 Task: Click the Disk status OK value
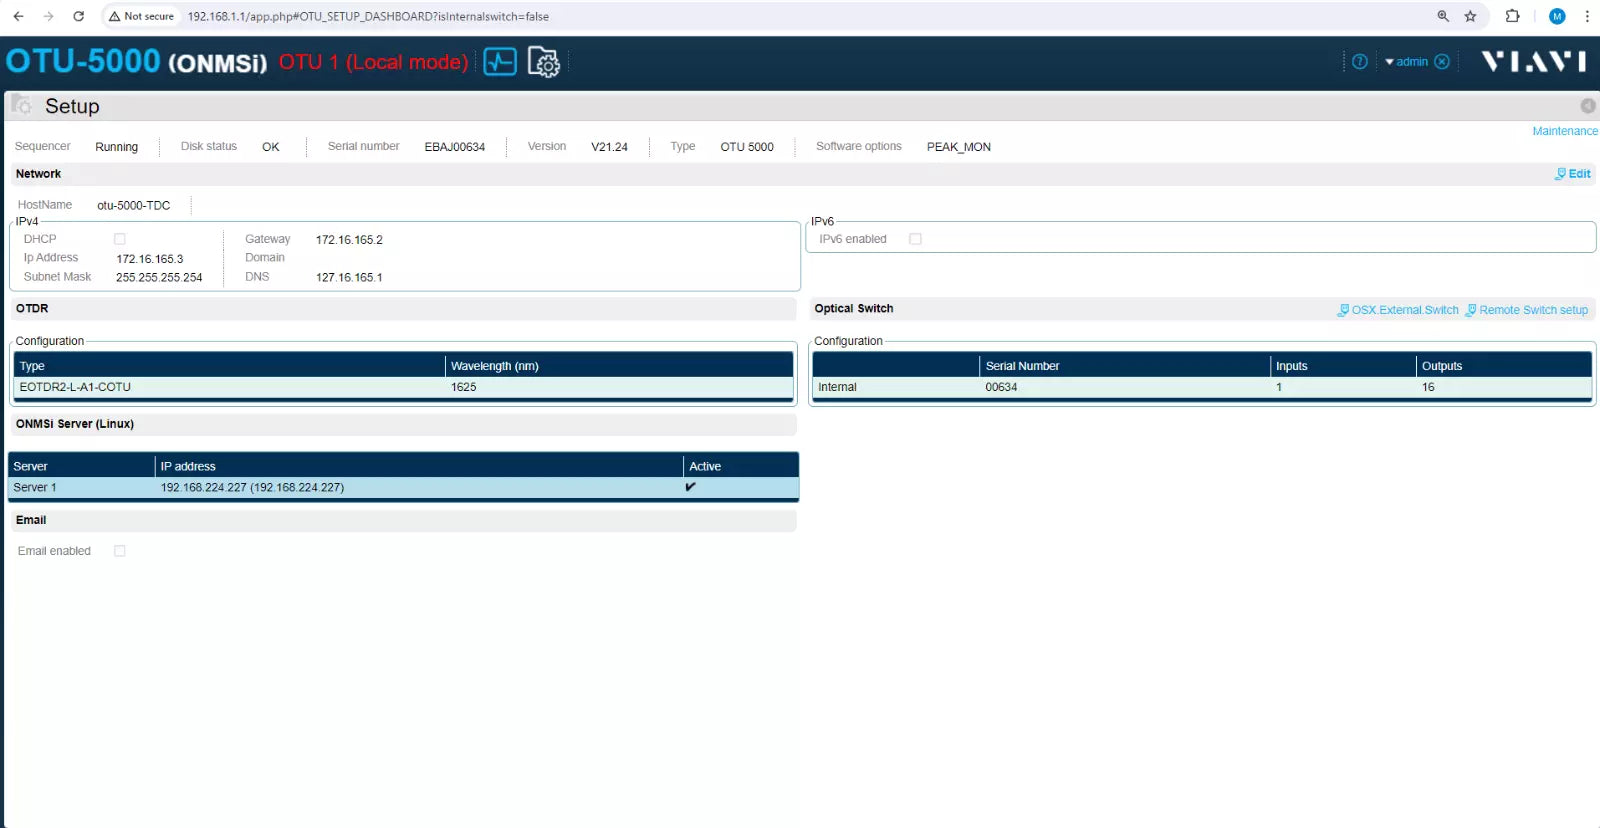271,147
